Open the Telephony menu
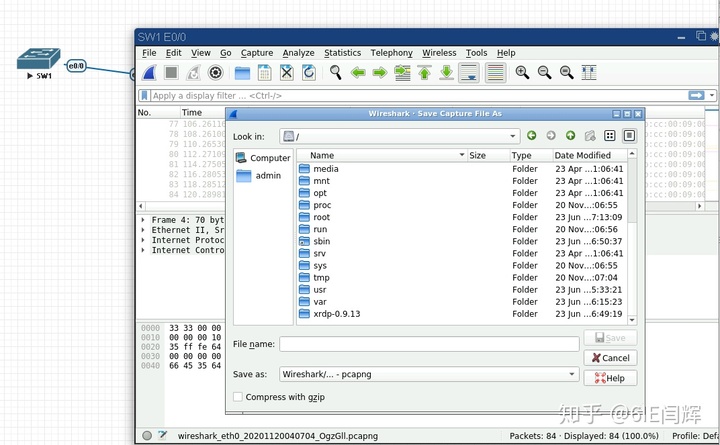Screen dimensions: 720x445 (392, 53)
